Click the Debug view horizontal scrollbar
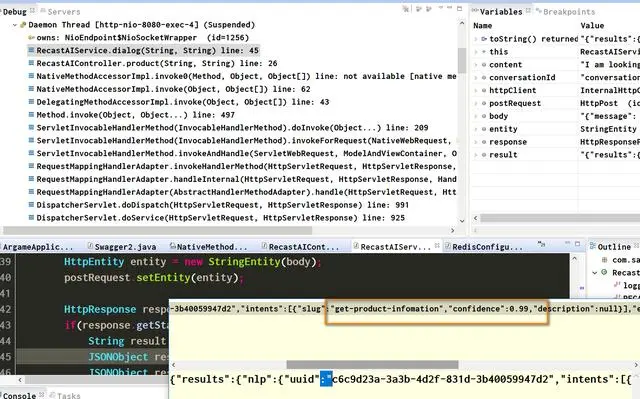Viewport: 640px width, 399px height. pyautogui.click(x=158, y=231)
